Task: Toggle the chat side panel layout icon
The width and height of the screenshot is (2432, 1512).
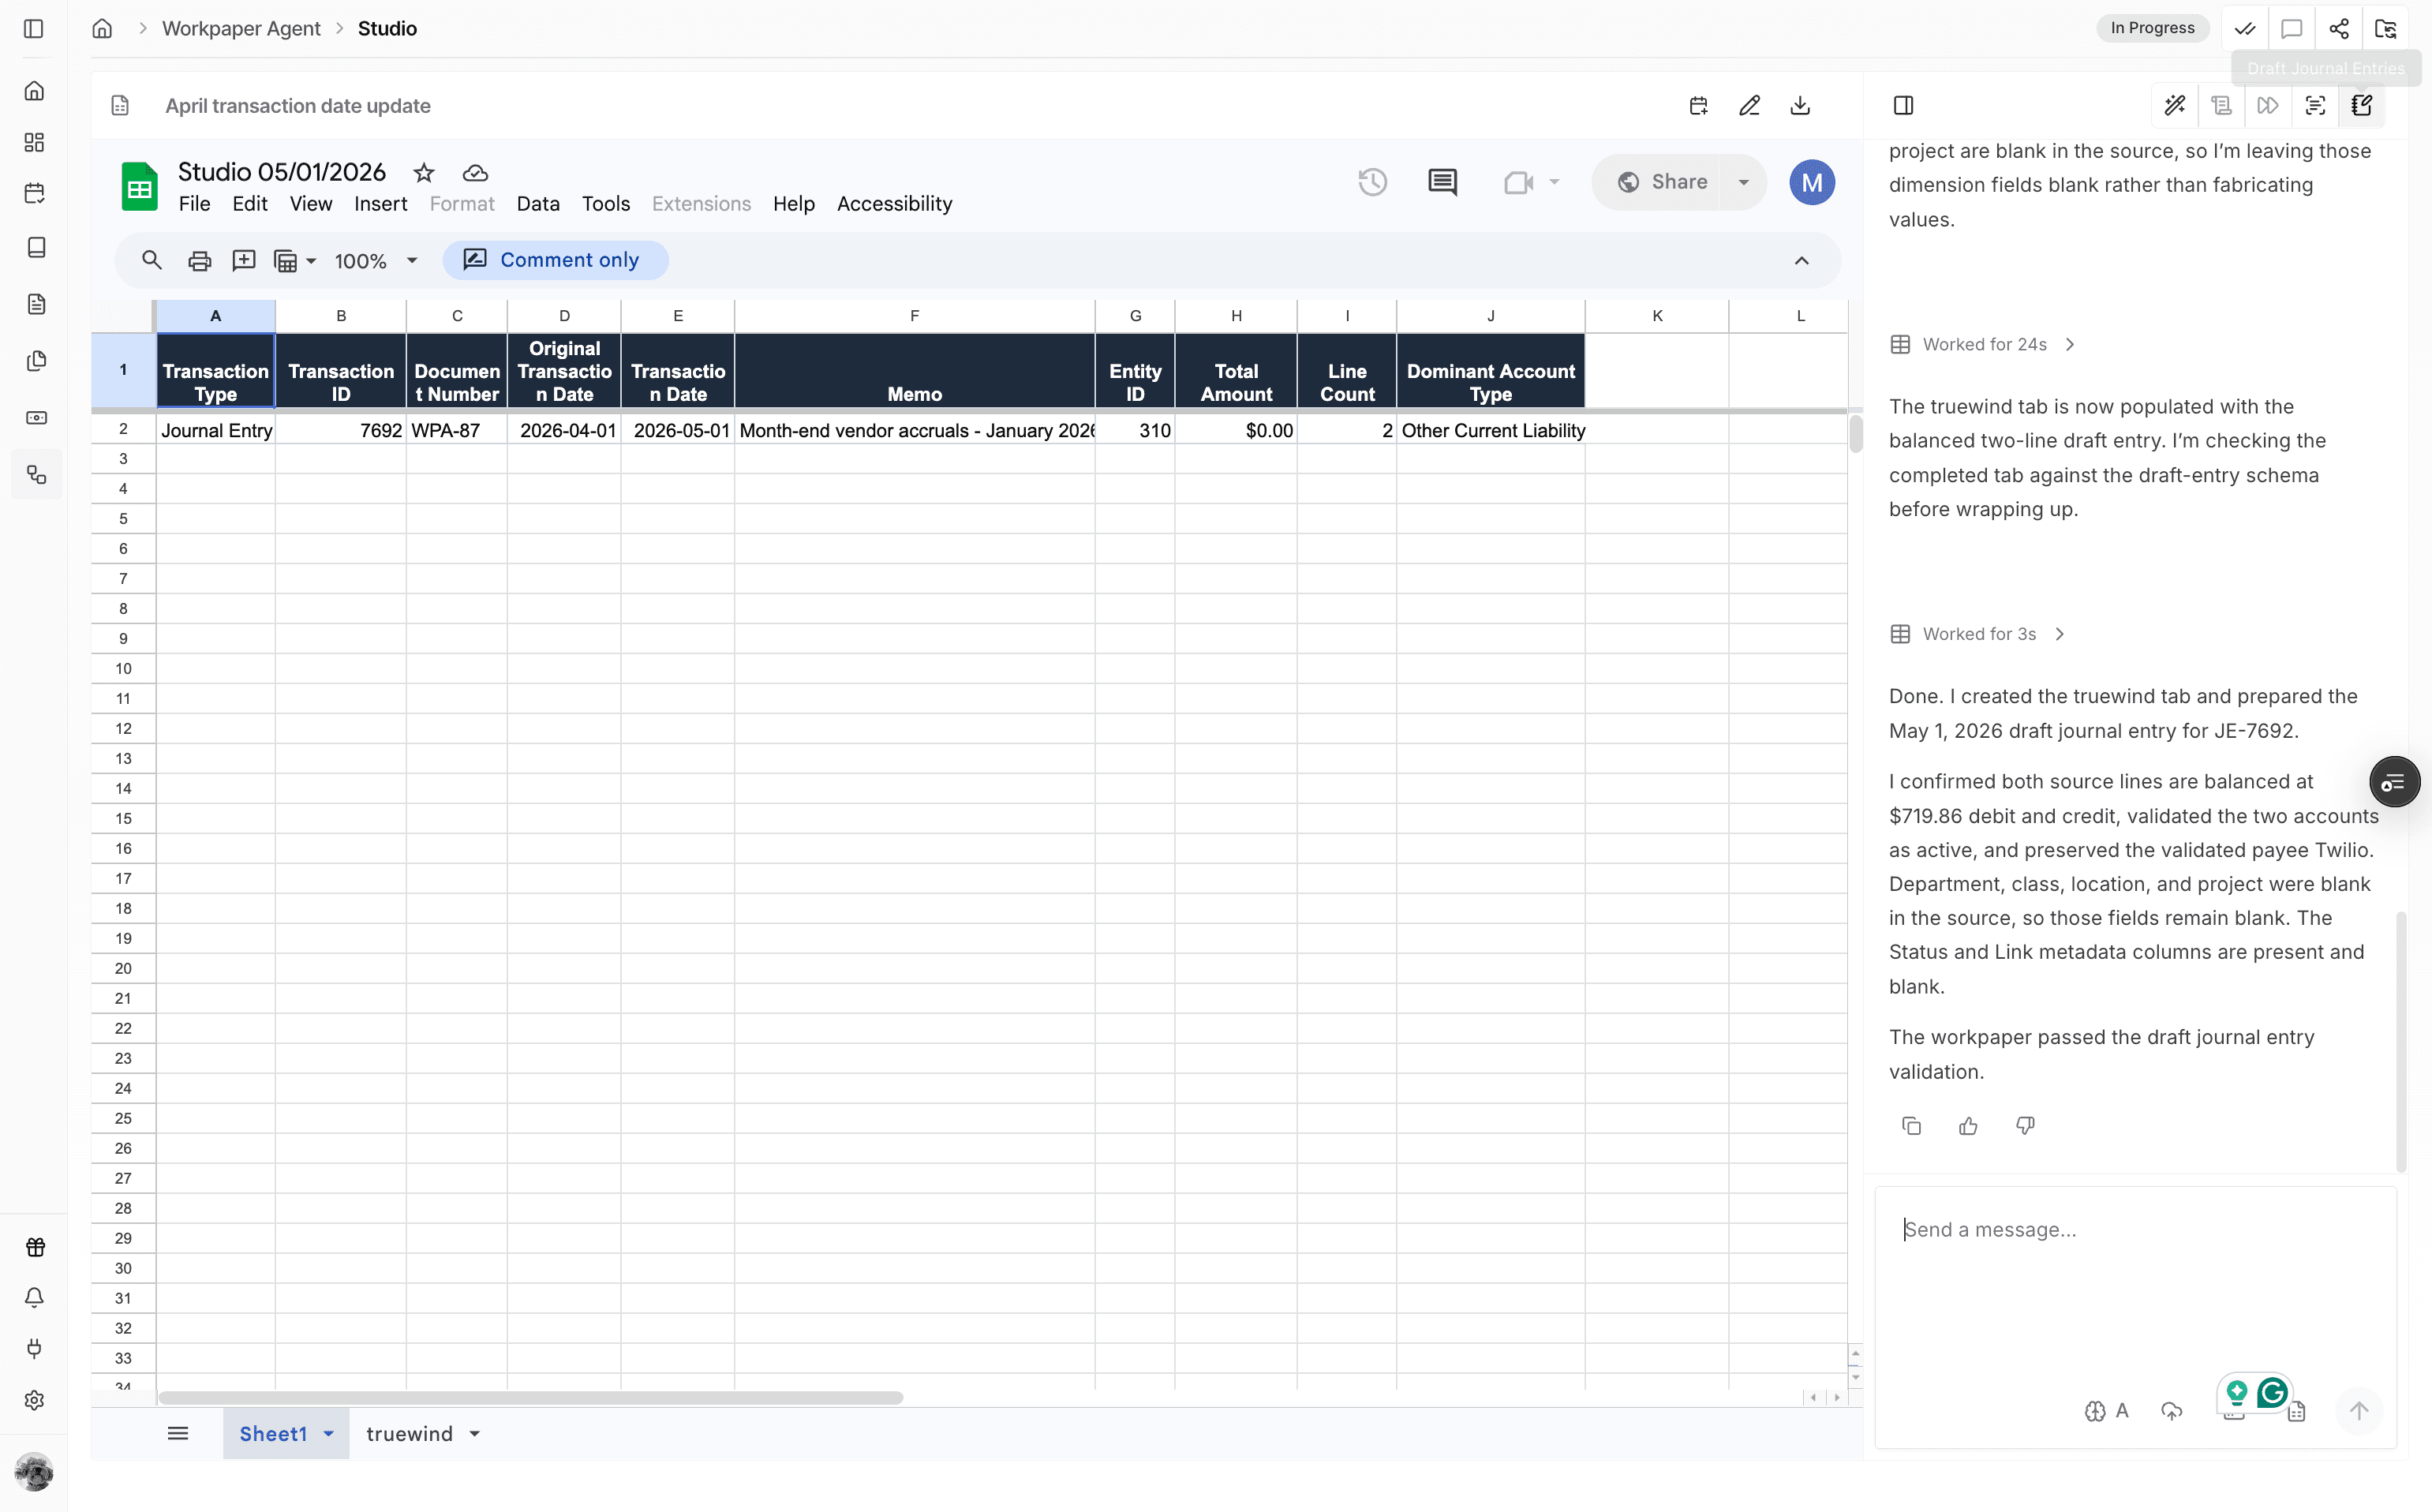Action: (x=1903, y=106)
